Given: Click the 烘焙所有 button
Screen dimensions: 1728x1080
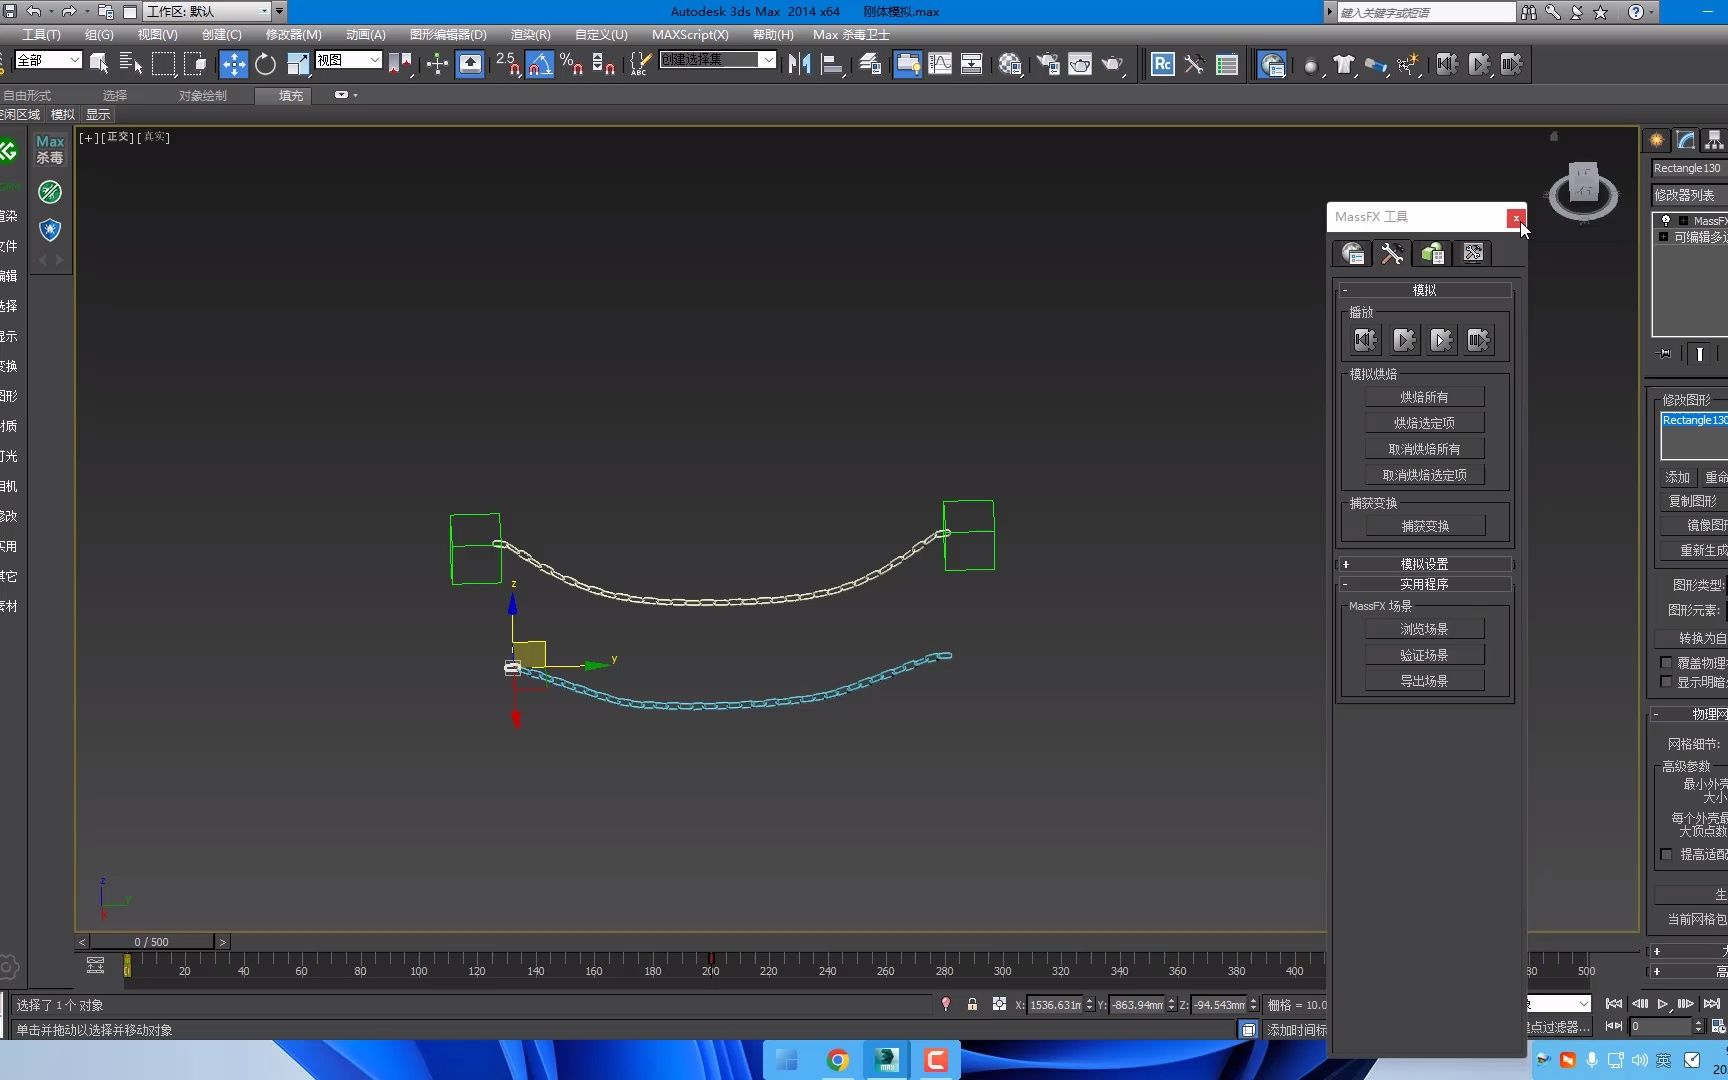Looking at the screenshot, I should [x=1424, y=396].
